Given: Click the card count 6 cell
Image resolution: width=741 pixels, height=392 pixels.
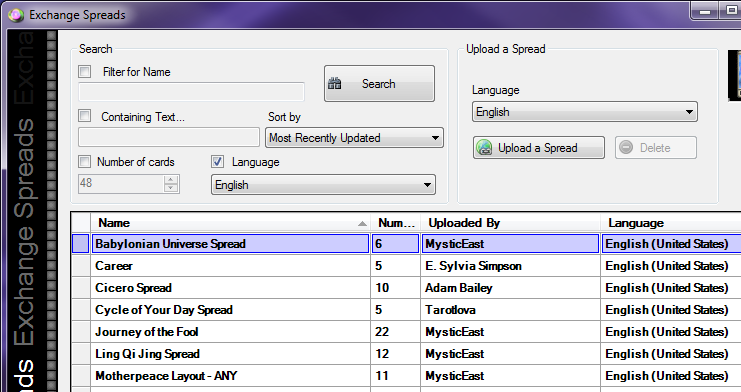Looking at the screenshot, I should (x=396, y=244).
